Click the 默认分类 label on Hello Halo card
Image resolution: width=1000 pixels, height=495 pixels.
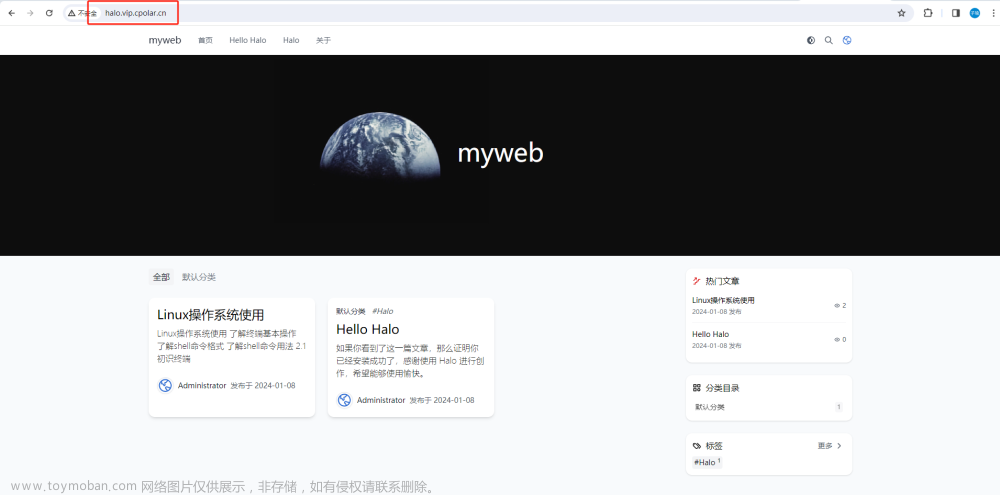pos(351,311)
